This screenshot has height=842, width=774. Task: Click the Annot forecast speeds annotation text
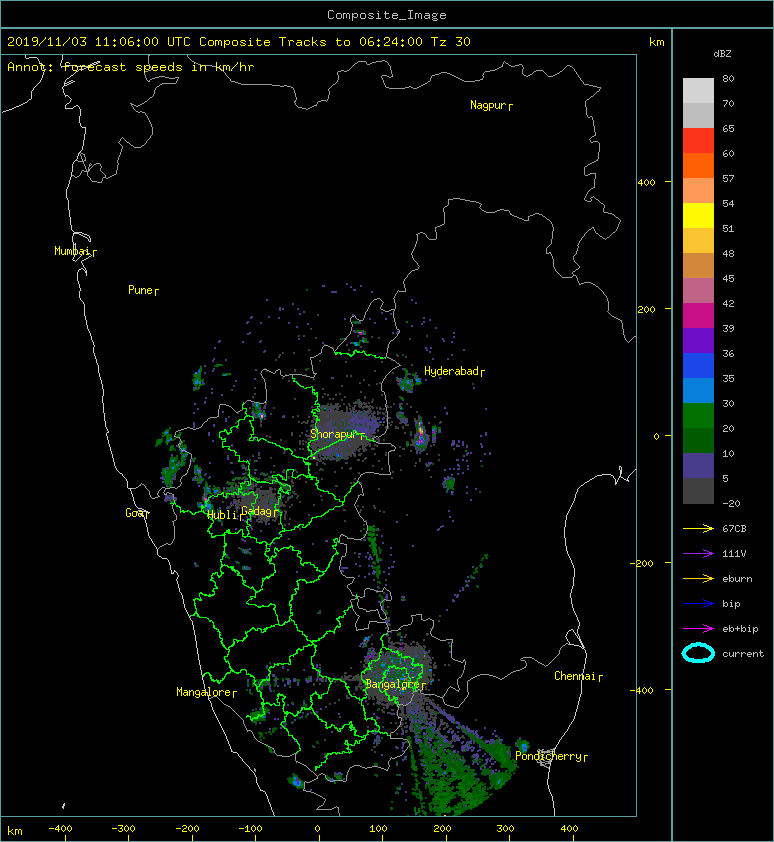(x=131, y=67)
